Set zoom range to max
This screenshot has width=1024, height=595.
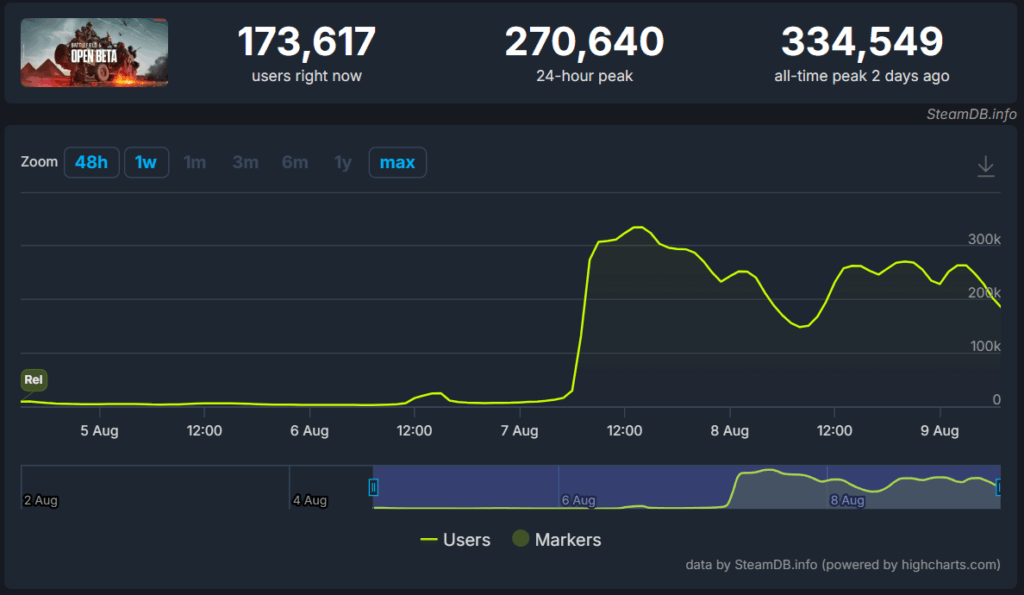tap(397, 162)
